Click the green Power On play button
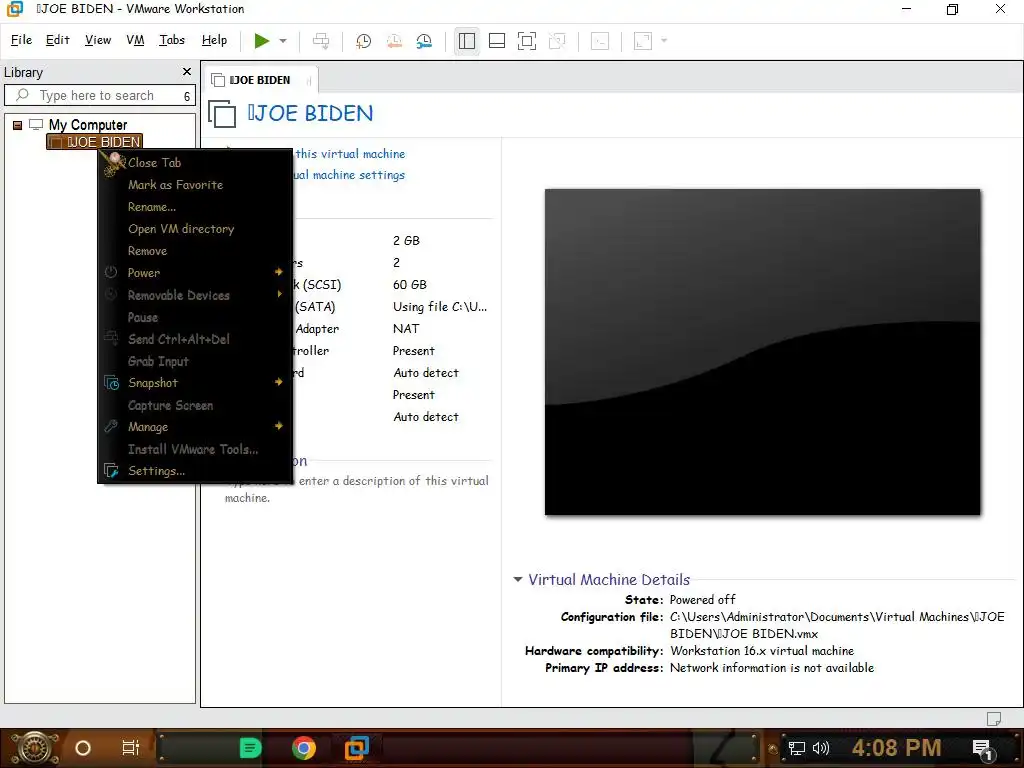 pos(262,41)
